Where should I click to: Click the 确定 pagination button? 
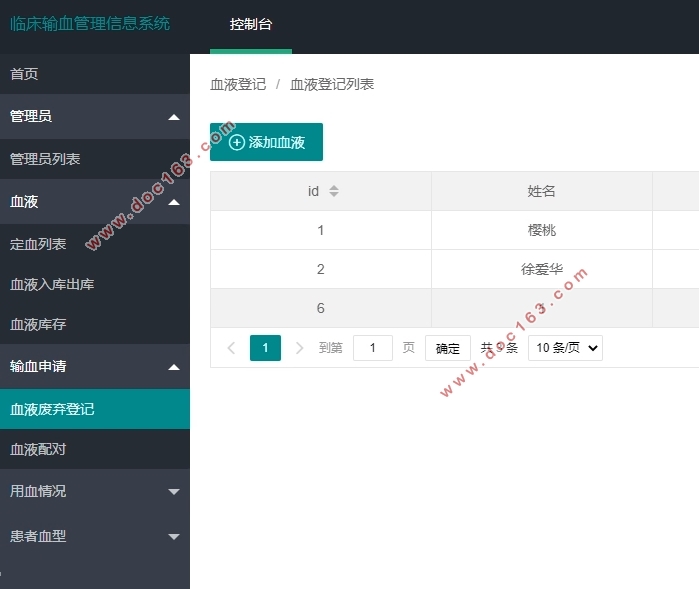(448, 348)
